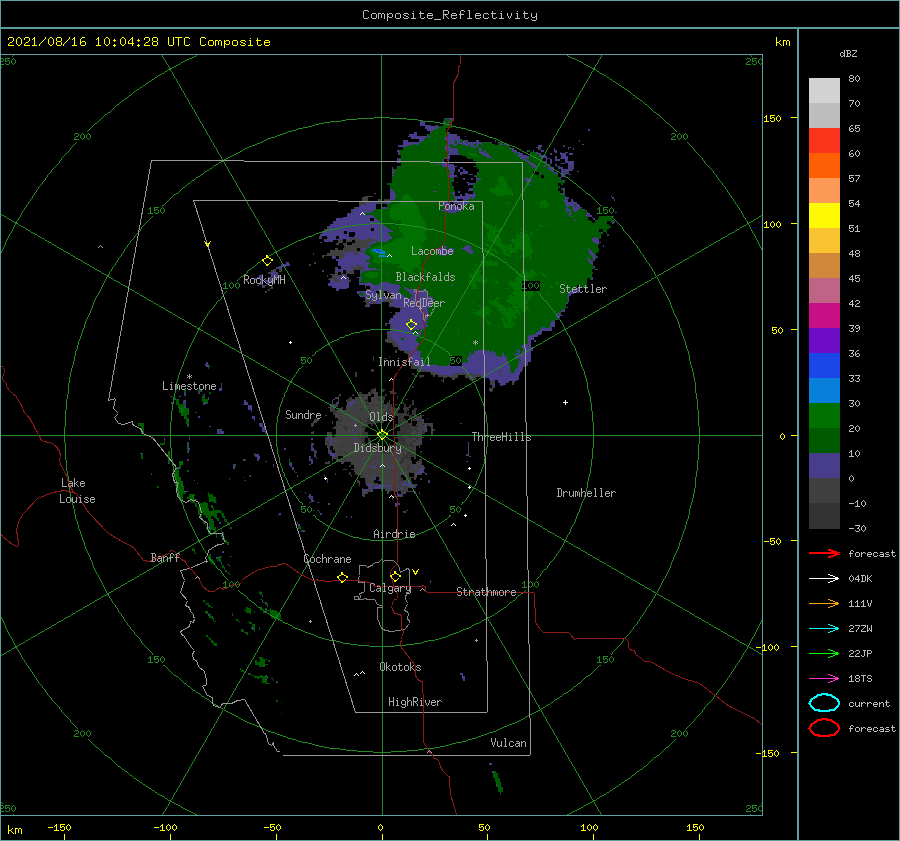Click the Cochrane label
The width and height of the screenshot is (900, 841).
[327, 559]
